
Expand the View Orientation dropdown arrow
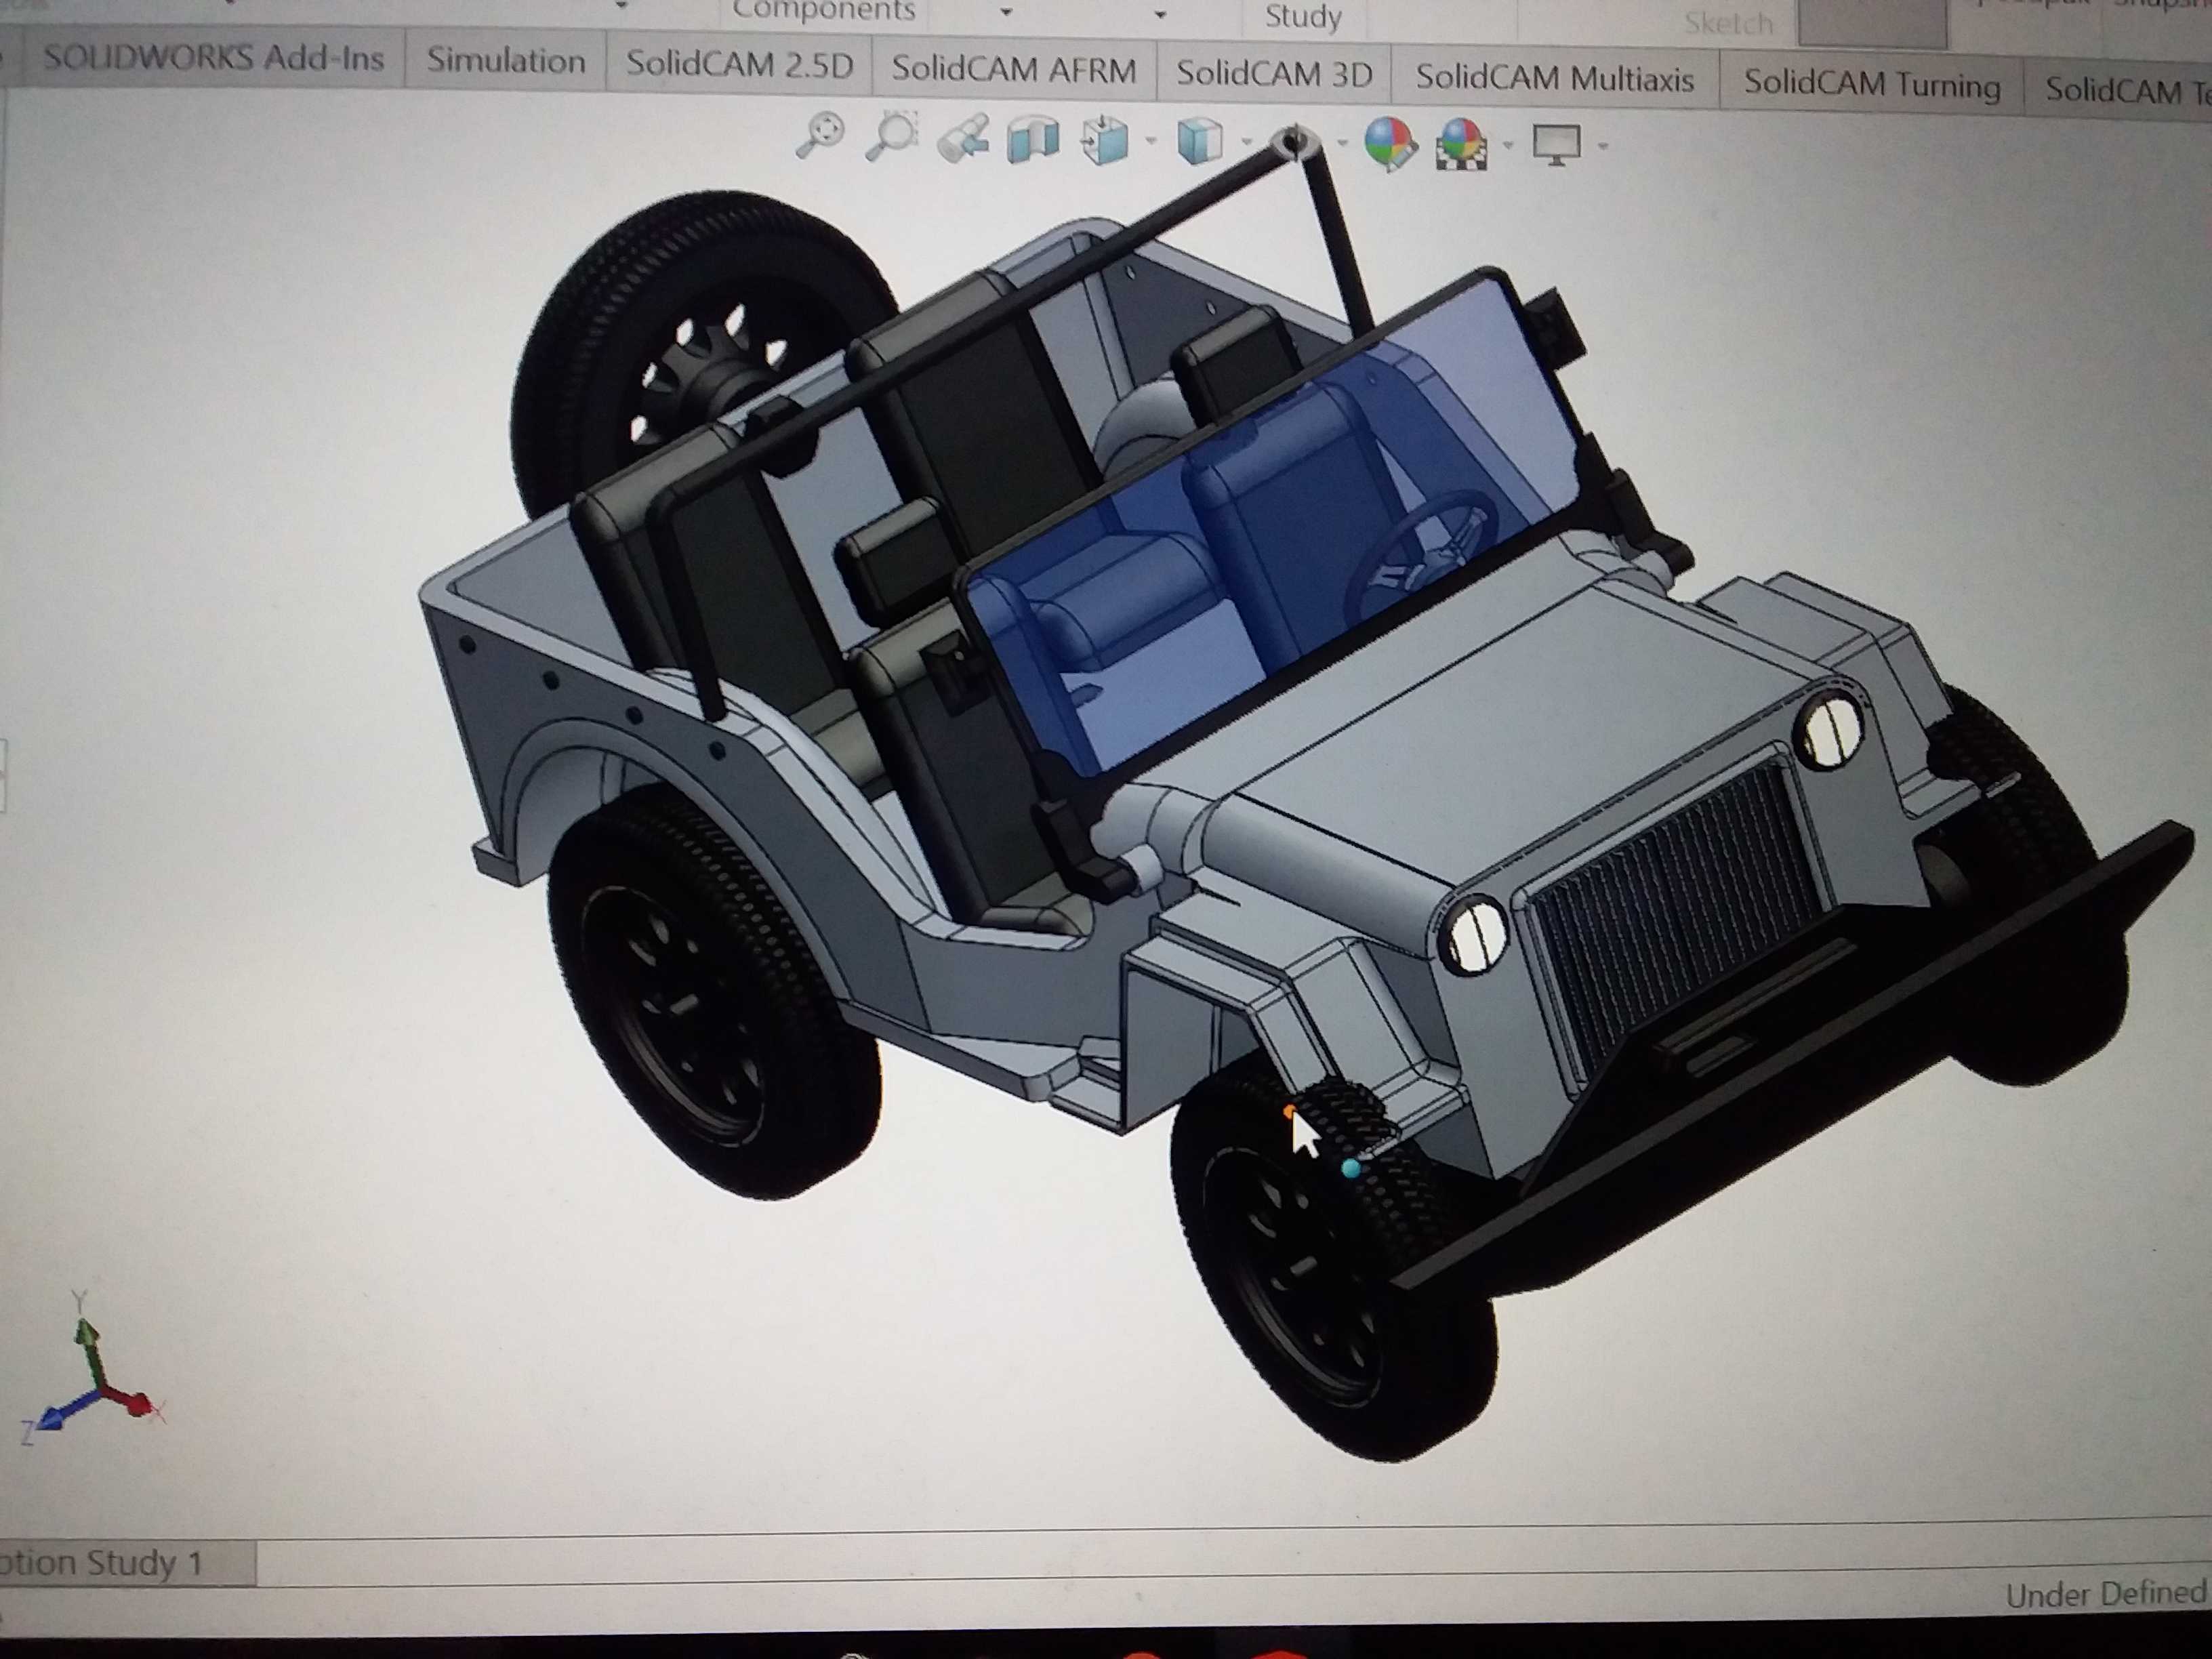point(1151,141)
